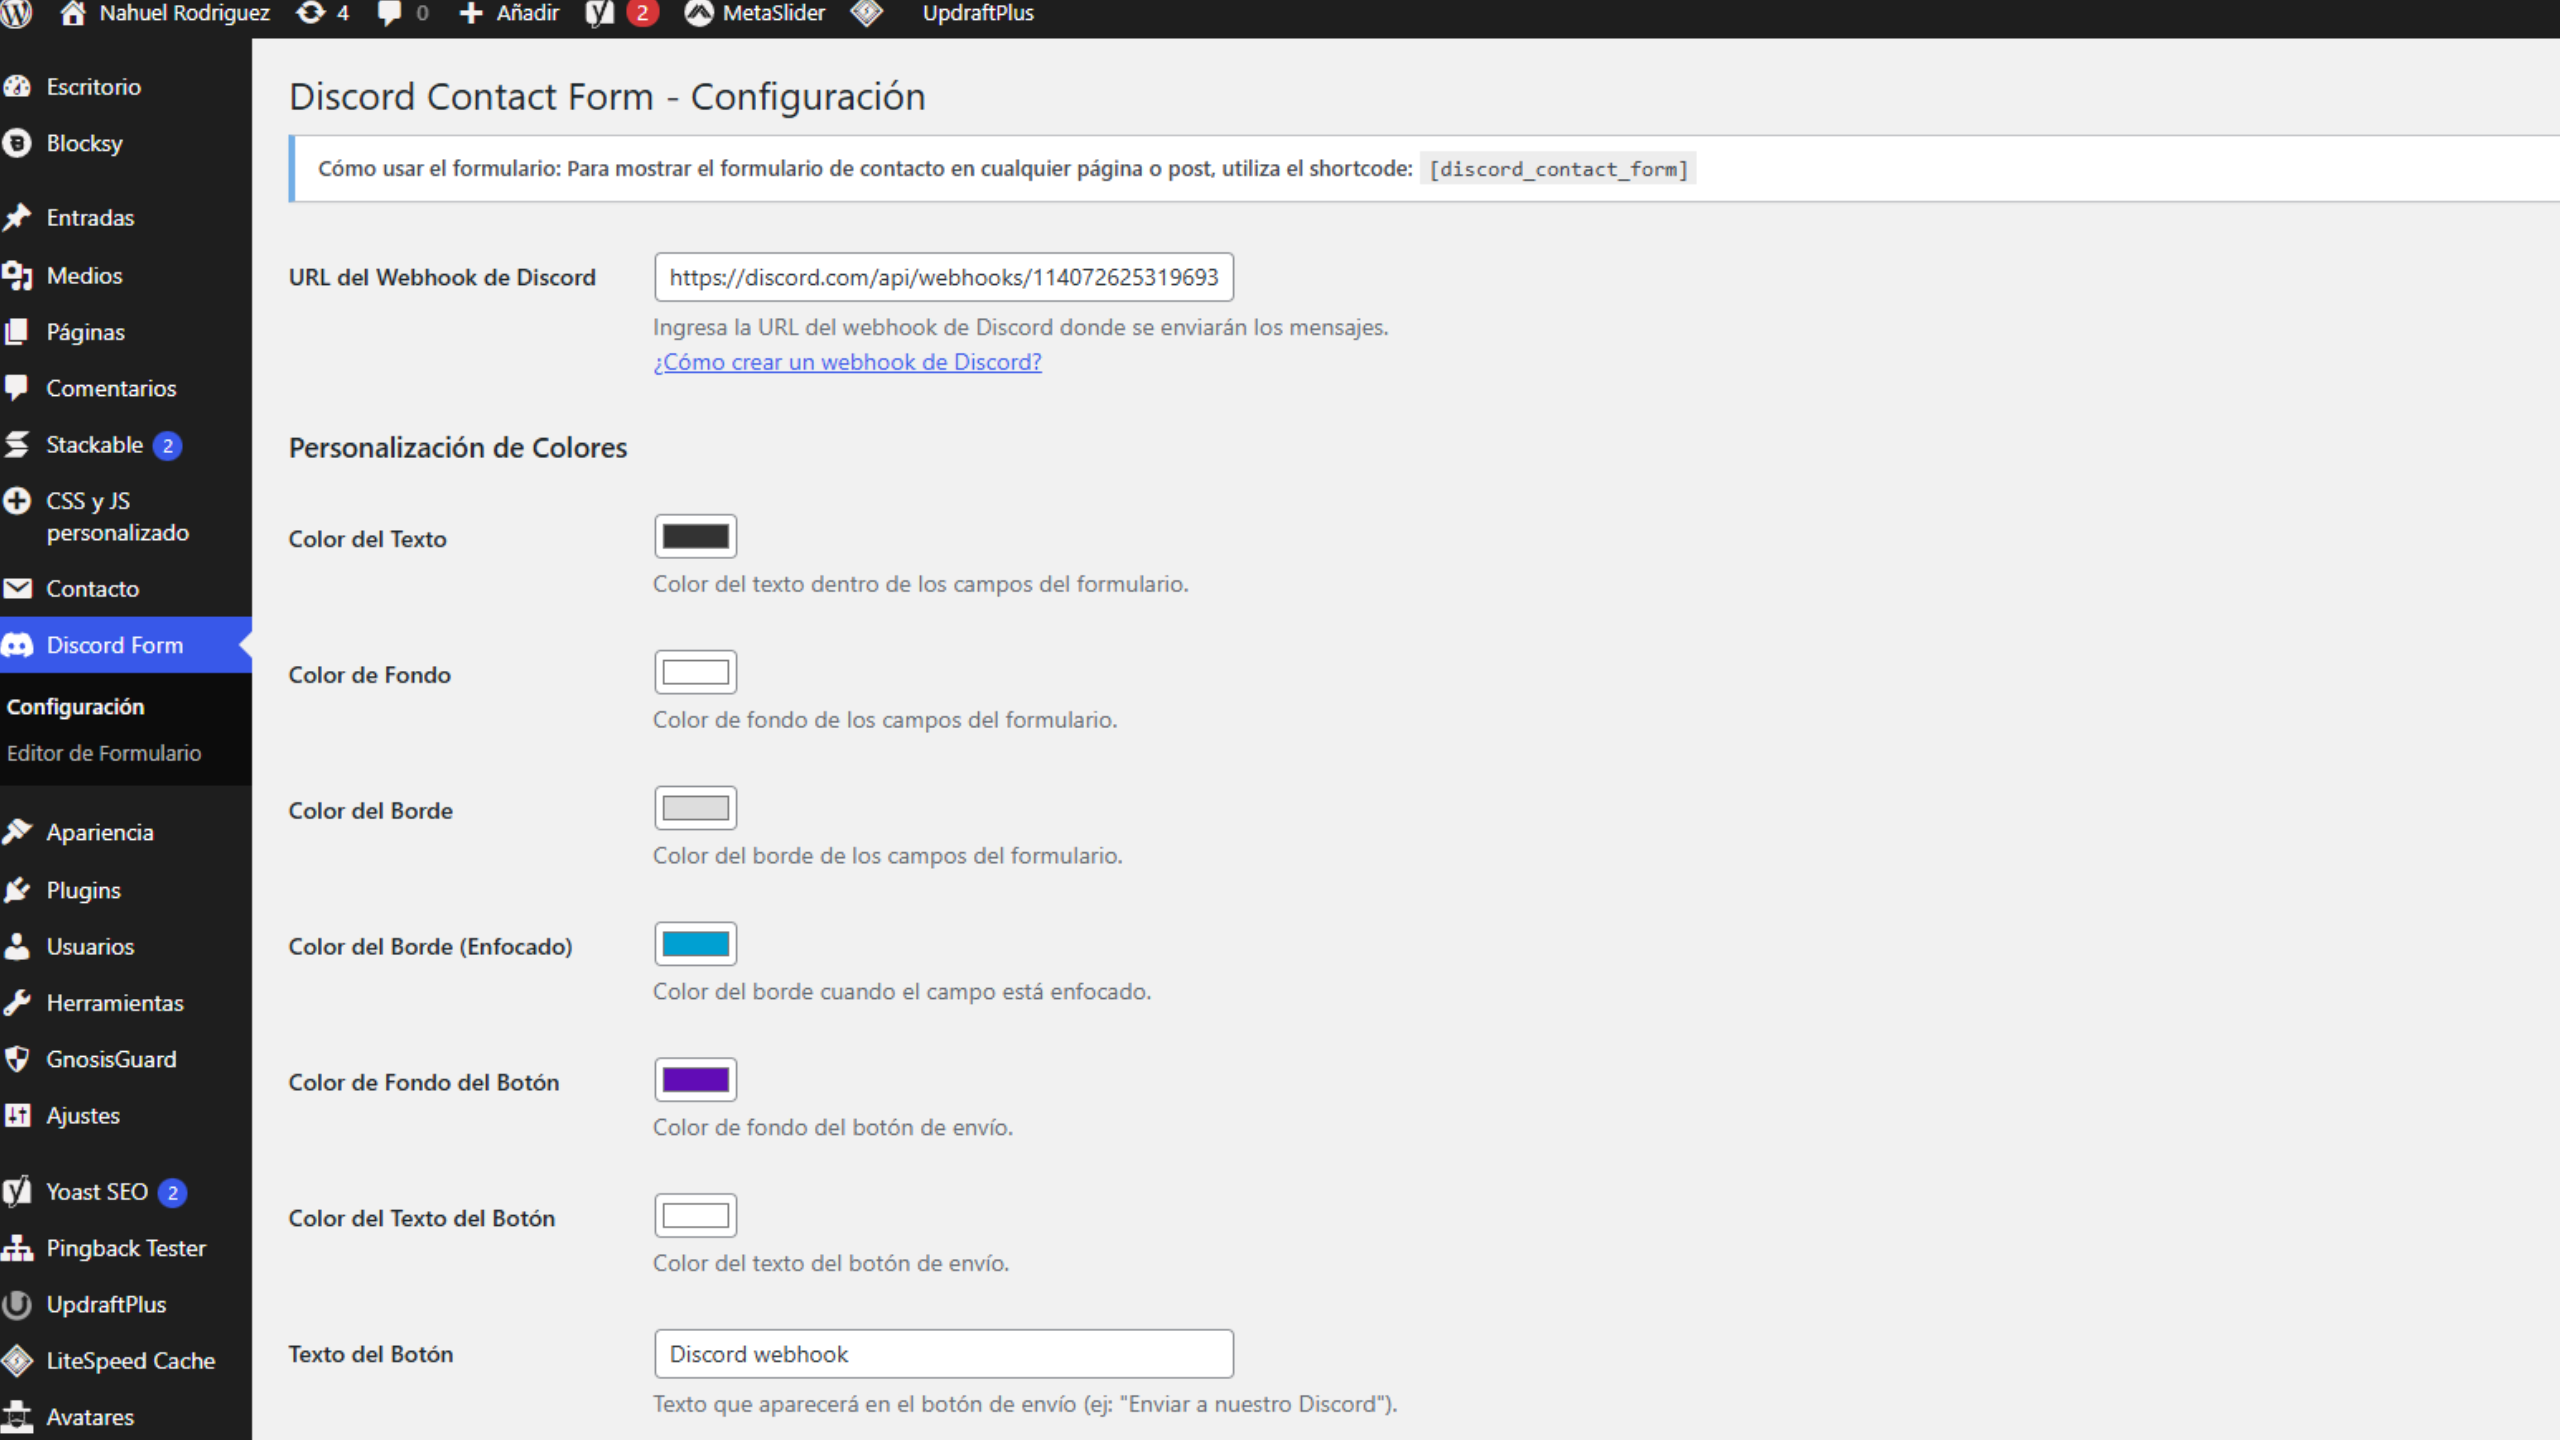This screenshot has width=2560, height=1440.
Task: Open the Yoast SEO admin bar icon
Action: [x=599, y=14]
